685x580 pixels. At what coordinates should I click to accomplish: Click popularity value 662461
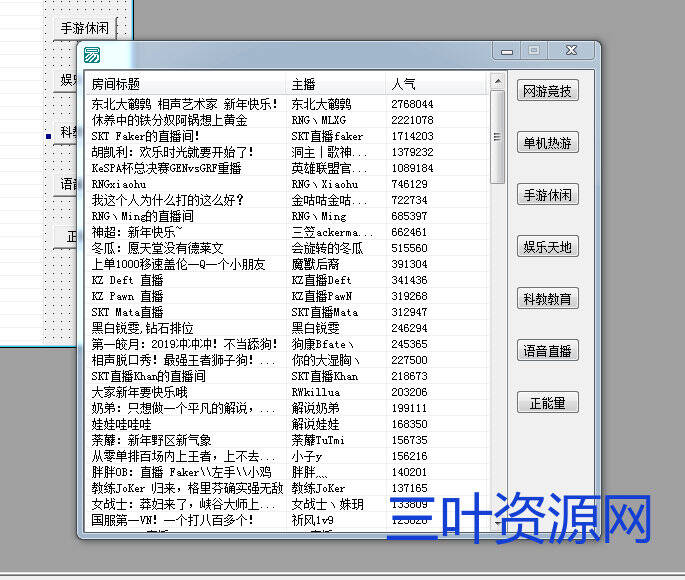point(409,232)
